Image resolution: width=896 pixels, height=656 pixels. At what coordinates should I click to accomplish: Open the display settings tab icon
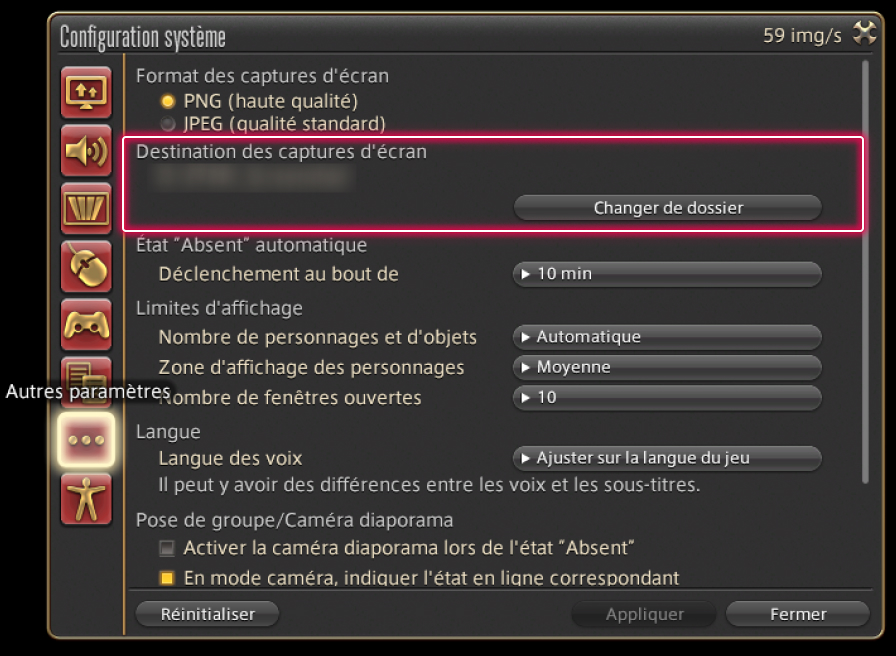coord(86,92)
